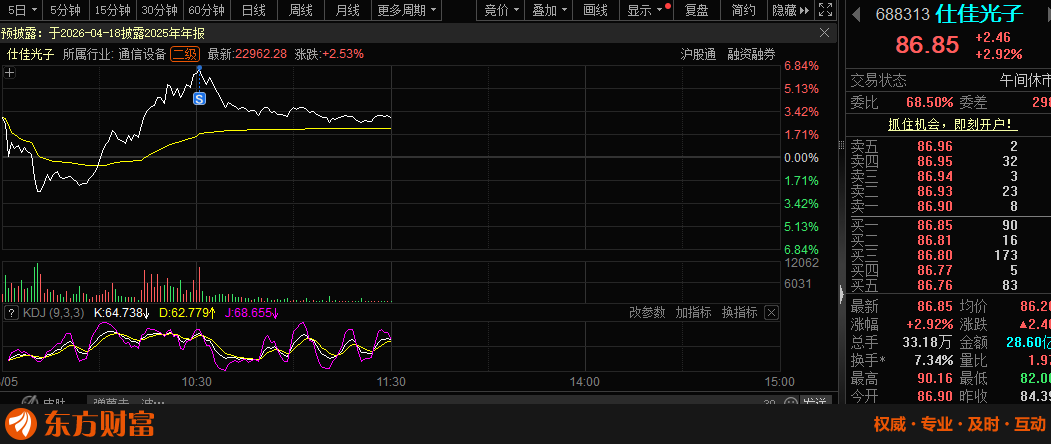The height and width of the screenshot is (444, 1051).
Task: Click the 最高 value 90.16
Action: pos(935,378)
